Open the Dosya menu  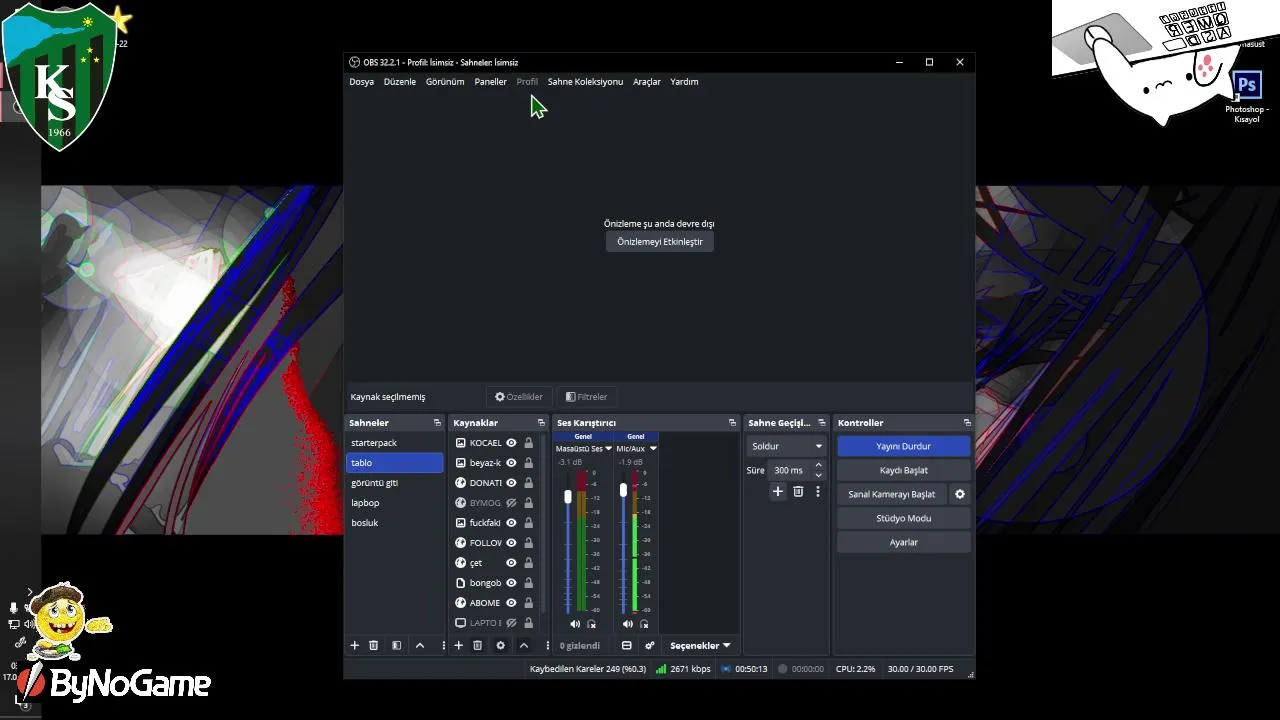tap(361, 82)
